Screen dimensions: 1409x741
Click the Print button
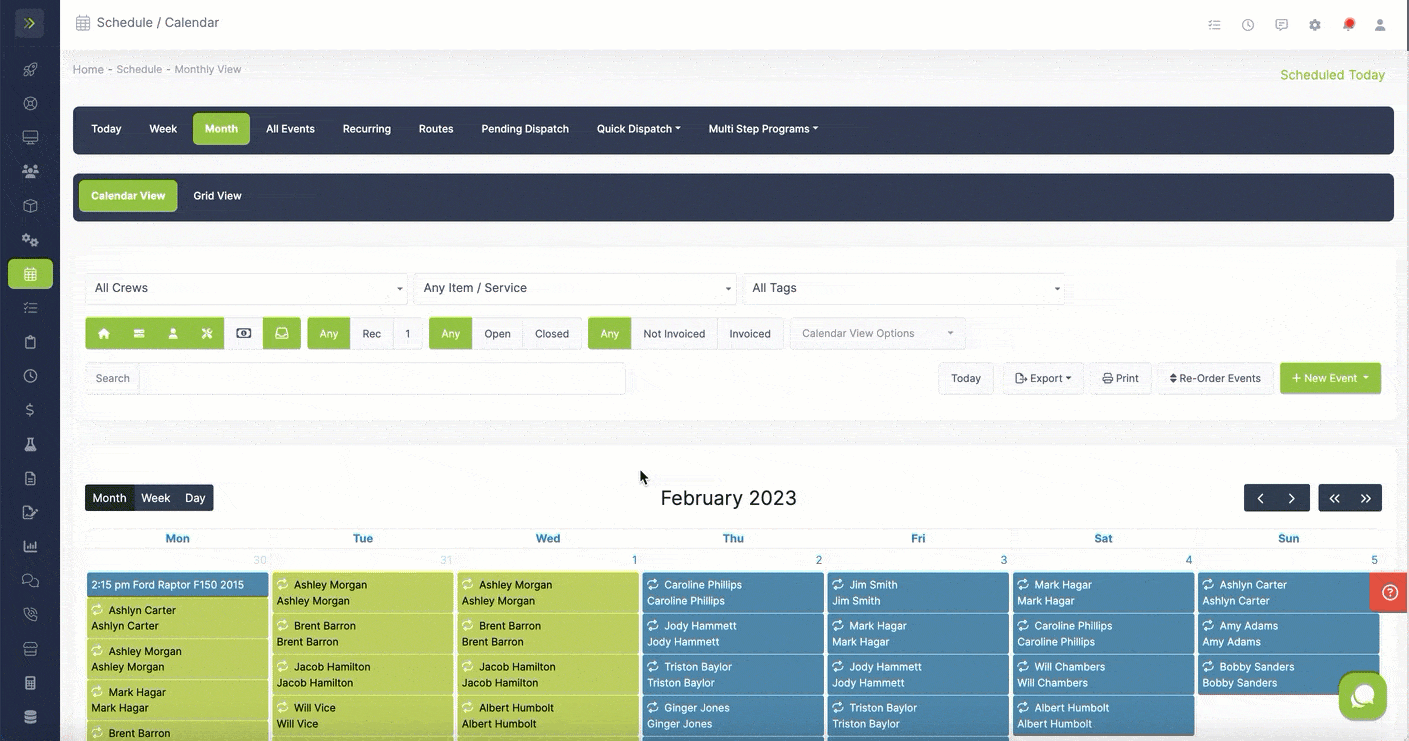click(1120, 378)
